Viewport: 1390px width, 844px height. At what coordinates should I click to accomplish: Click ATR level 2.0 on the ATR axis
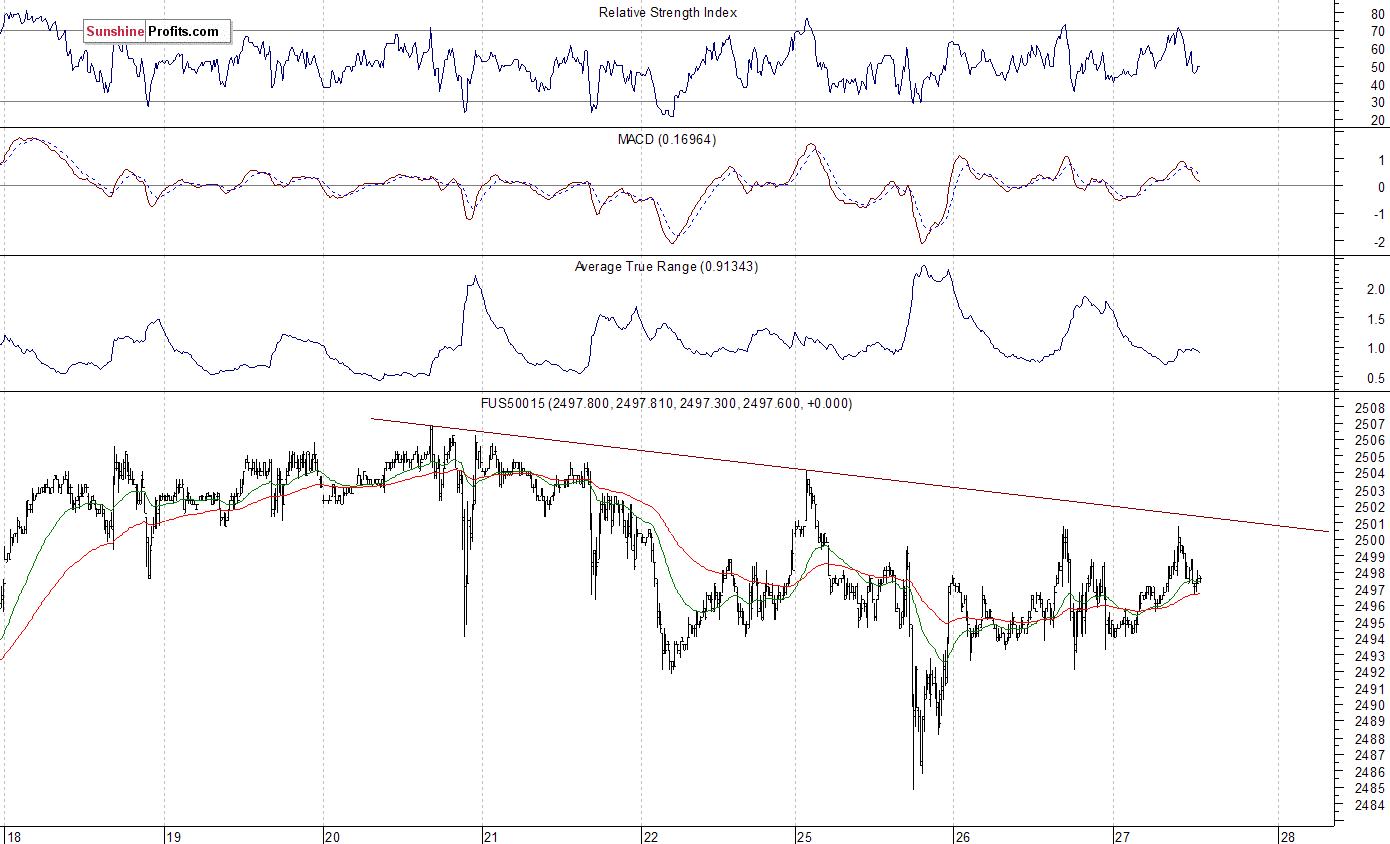1376,290
